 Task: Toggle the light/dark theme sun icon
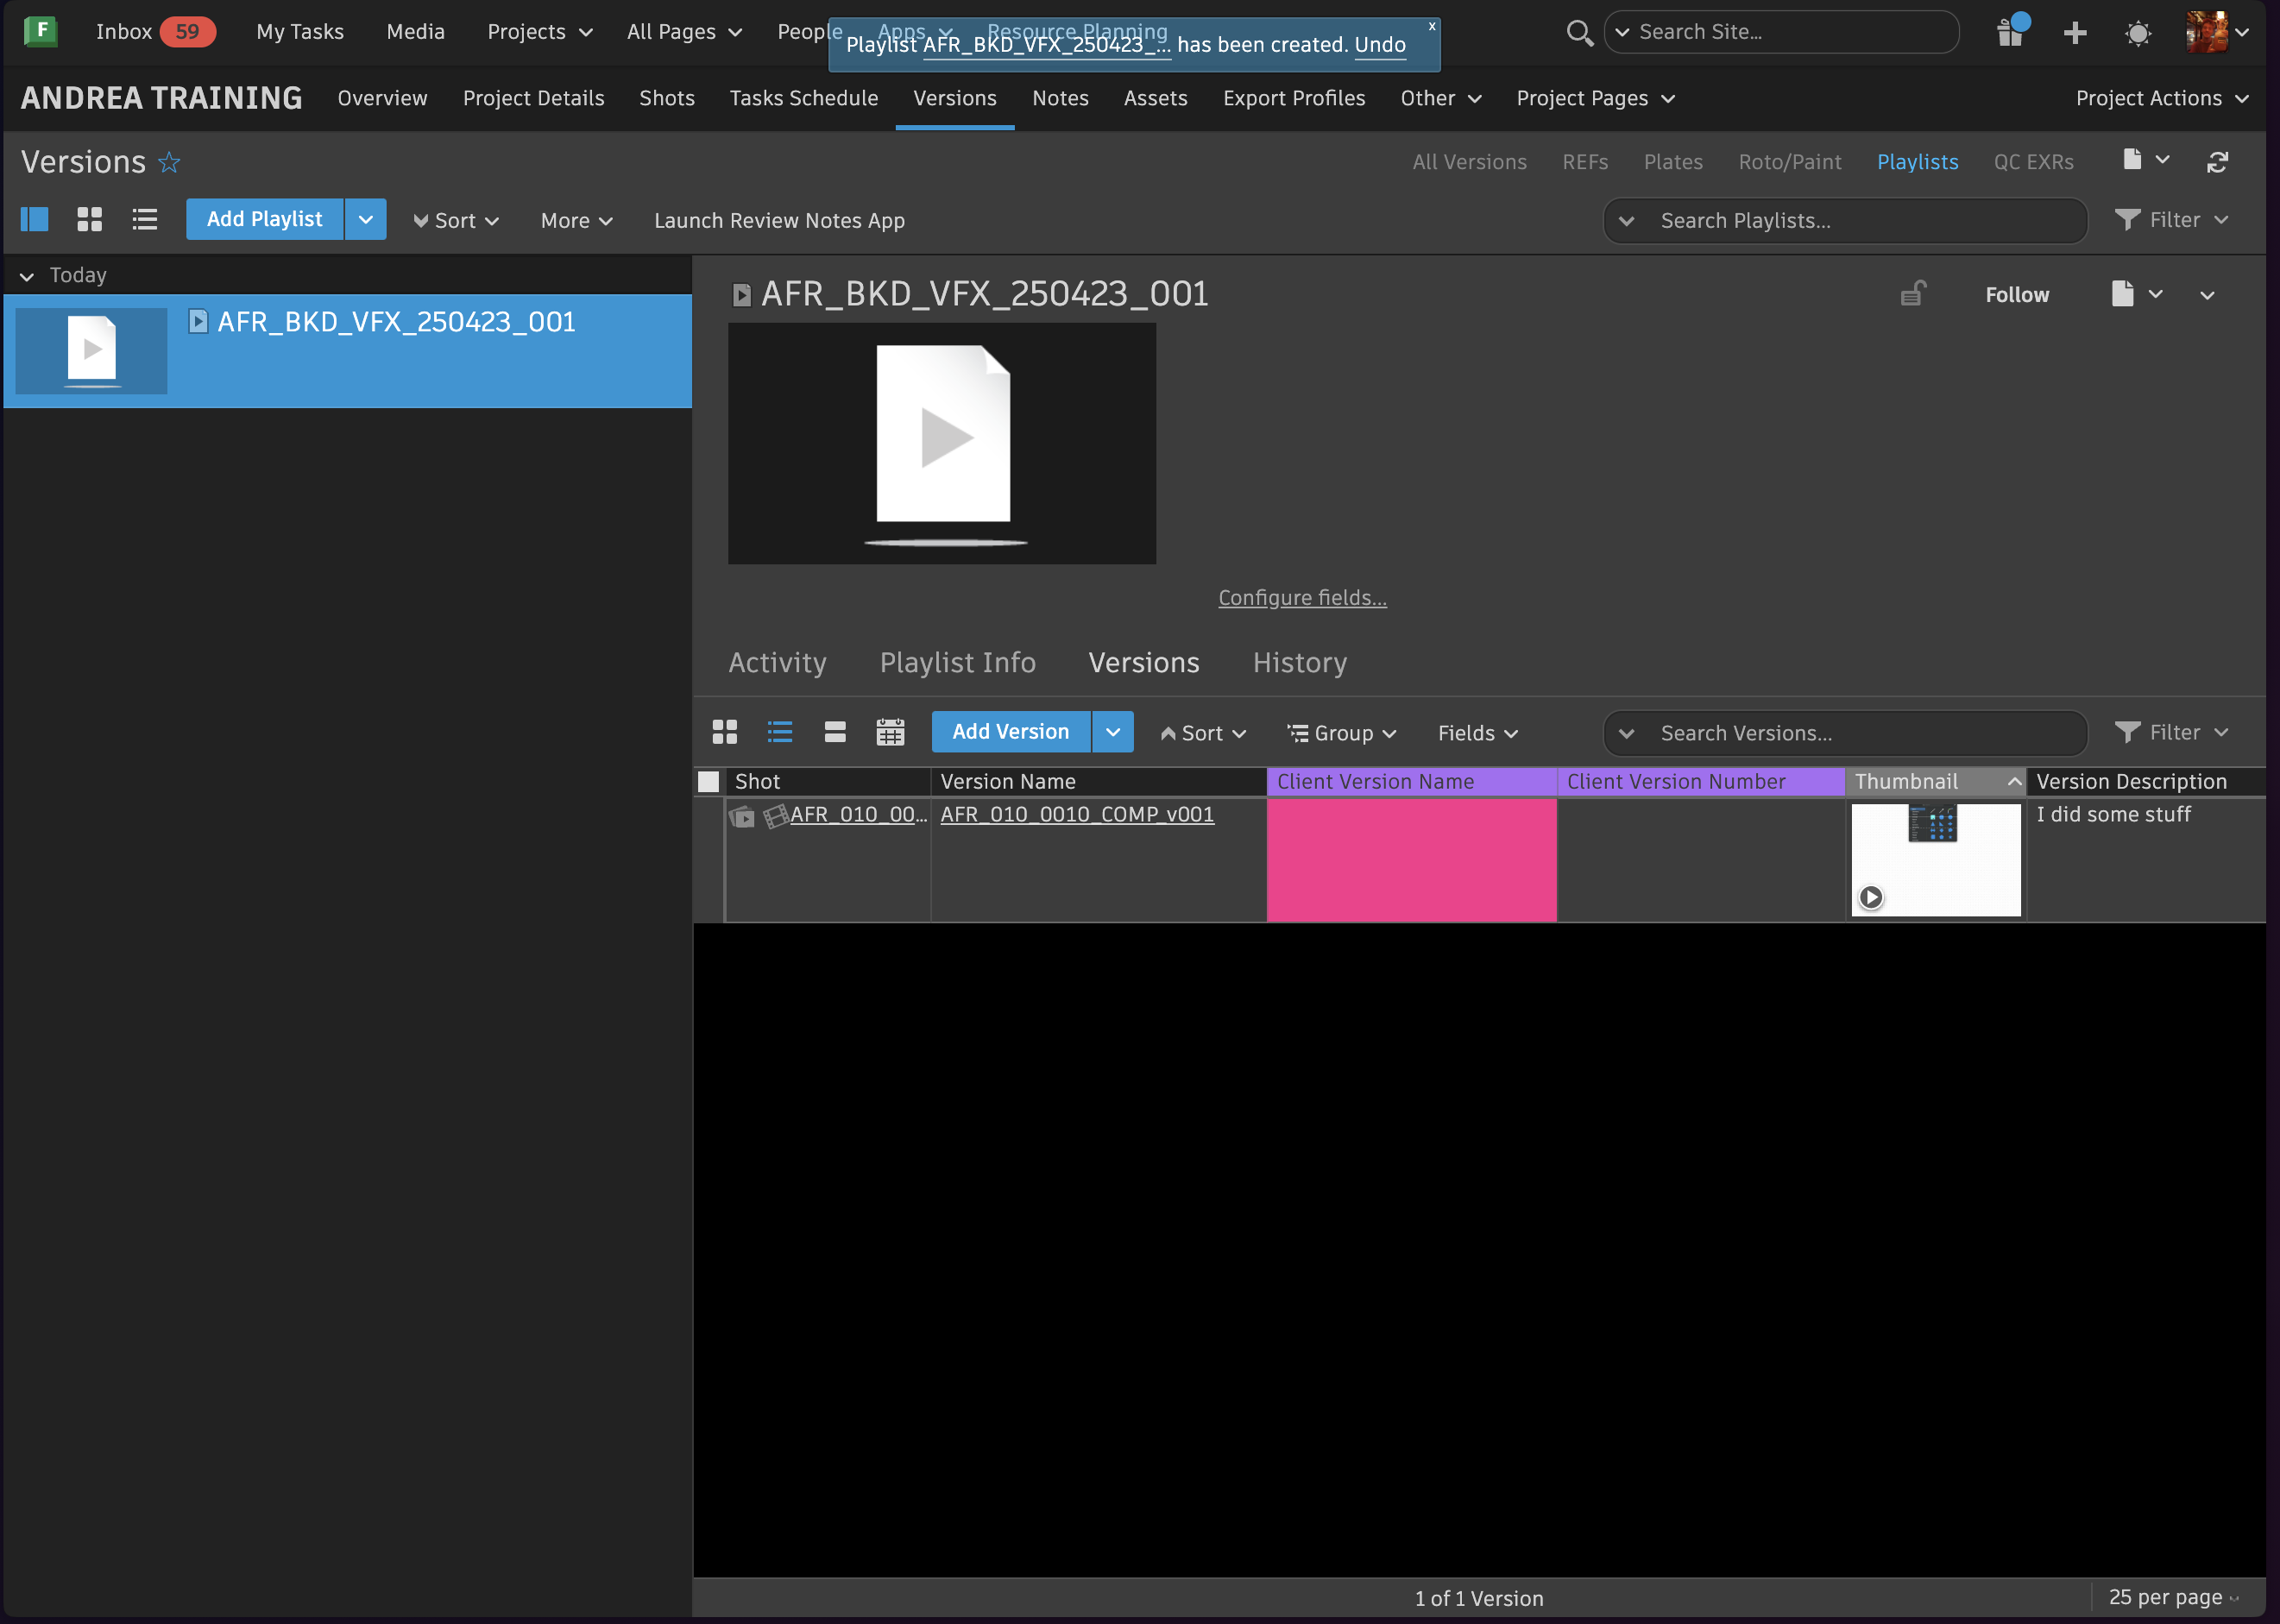tap(2138, 33)
